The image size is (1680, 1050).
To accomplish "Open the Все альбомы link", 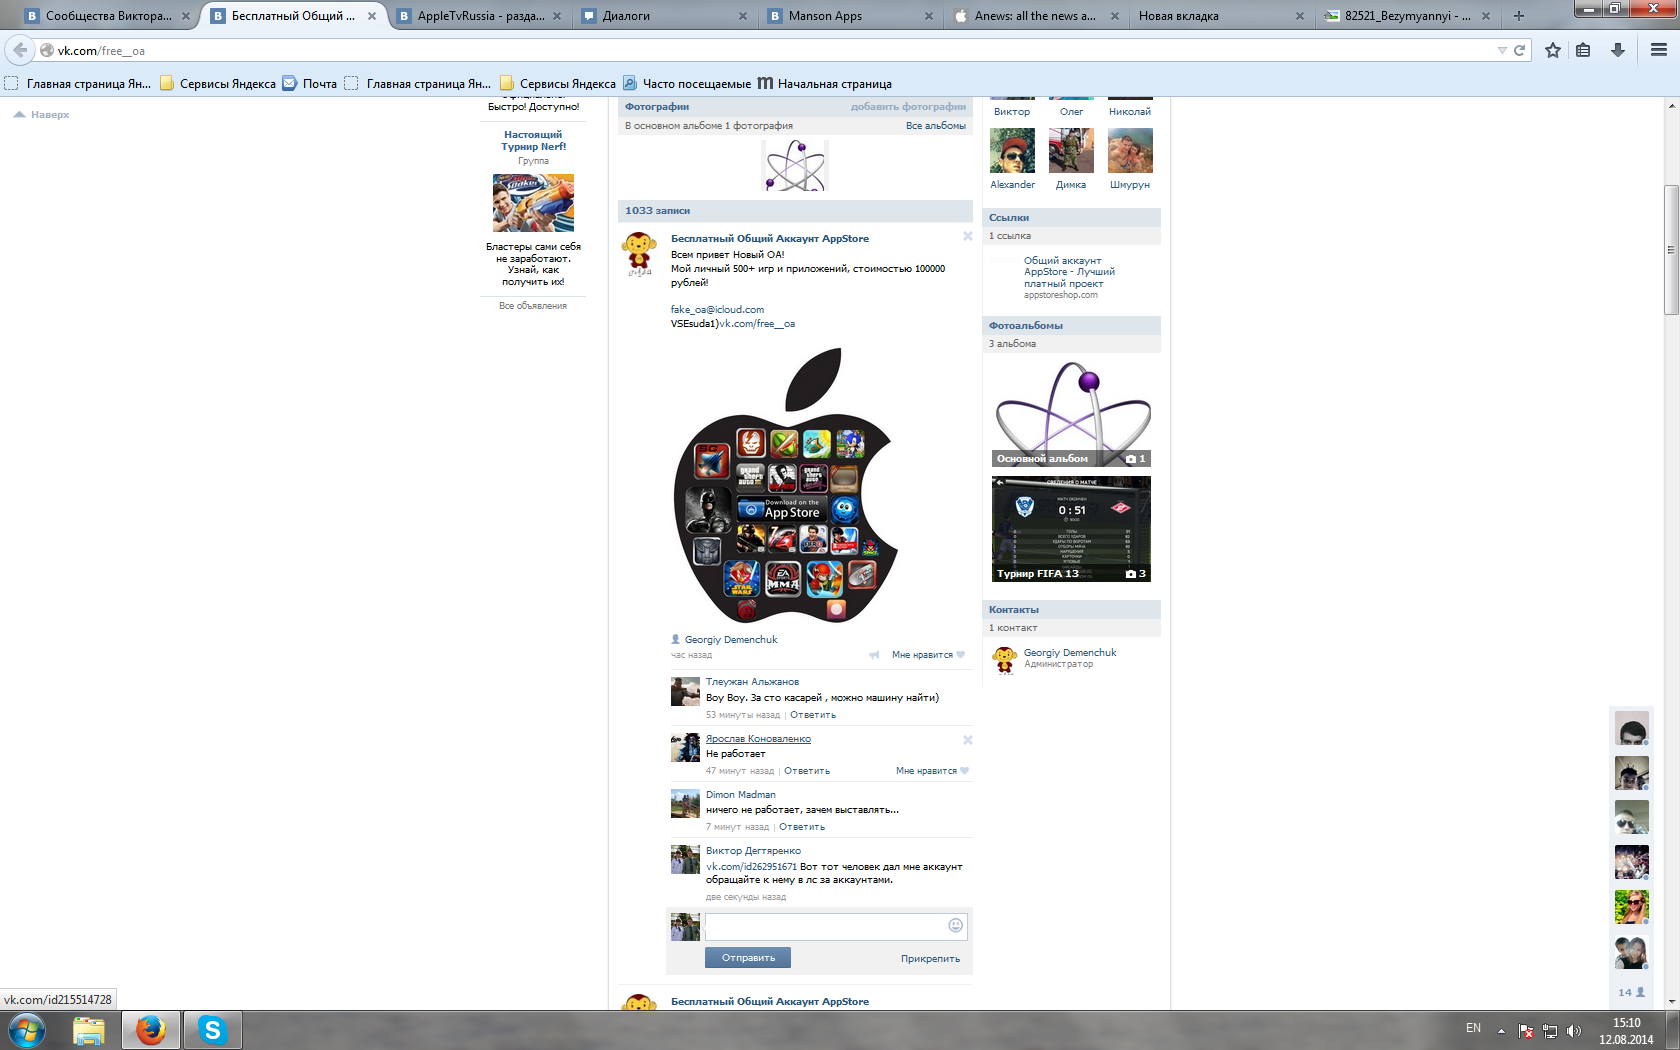I will coord(936,126).
